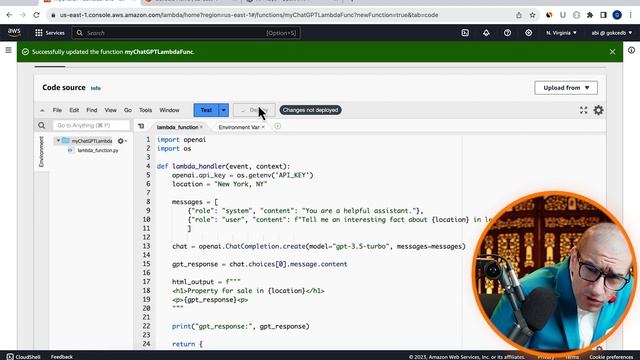Add a new editor tab with plus icon
This screenshot has width=640, height=360.
coord(278,127)
